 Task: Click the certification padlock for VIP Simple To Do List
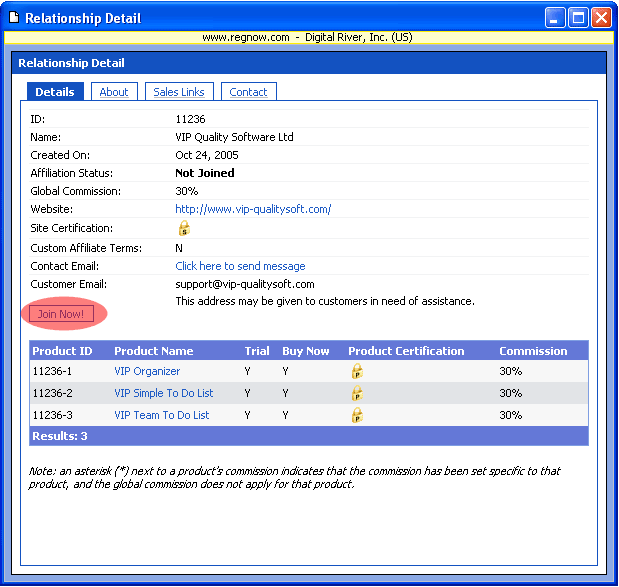click(357, 393)
